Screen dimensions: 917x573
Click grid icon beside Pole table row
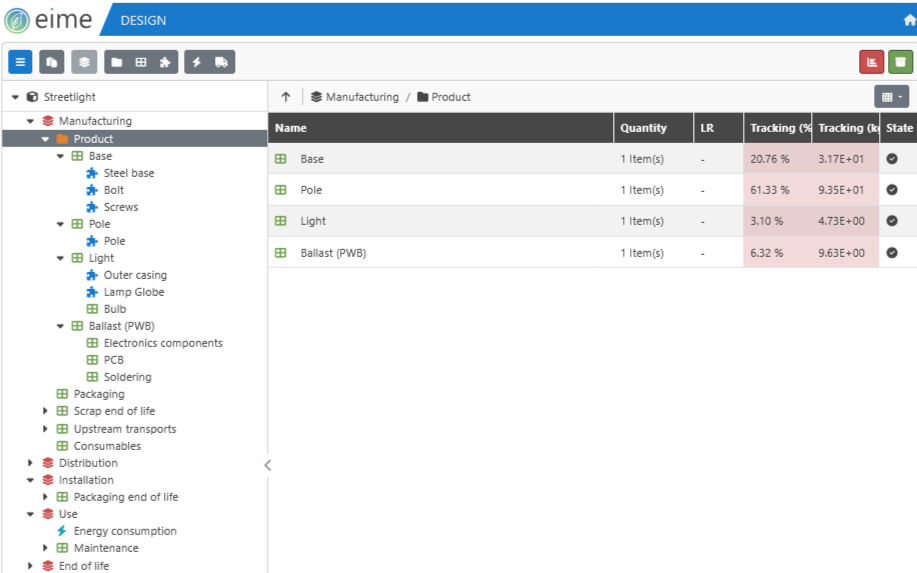click(281, 190)
